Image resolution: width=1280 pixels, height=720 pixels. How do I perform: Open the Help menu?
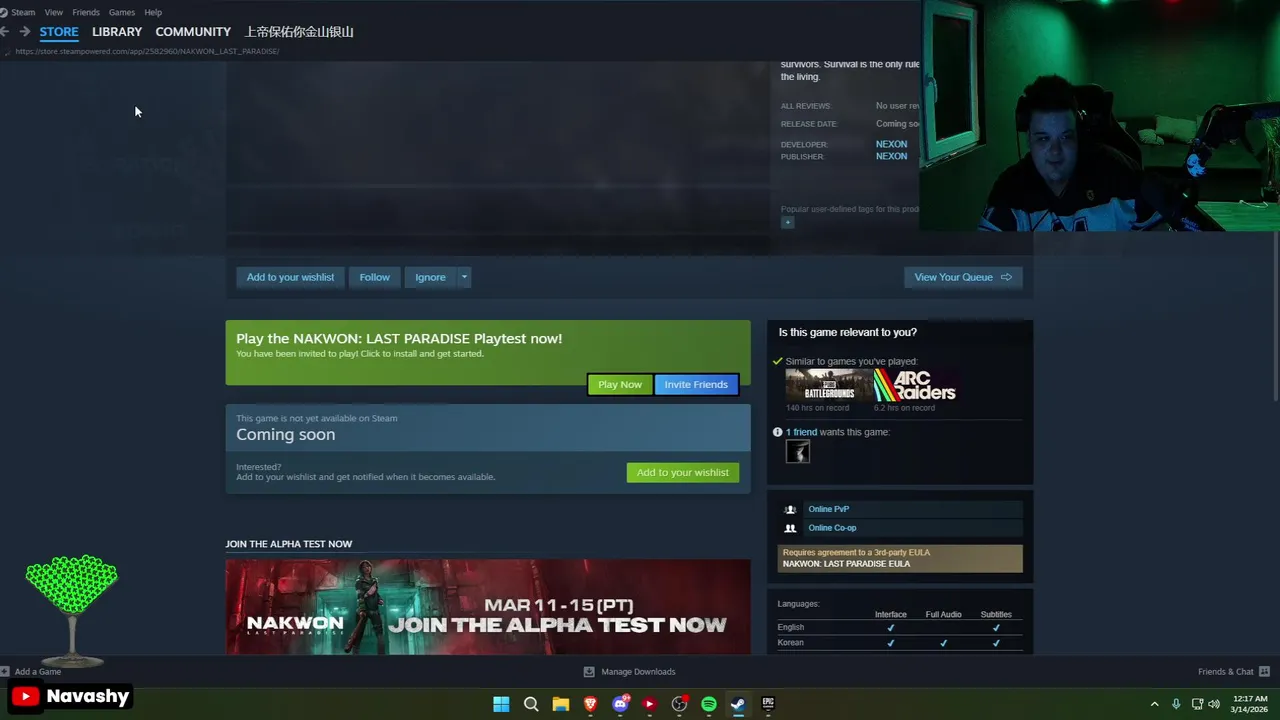click(x=153, y=12)
